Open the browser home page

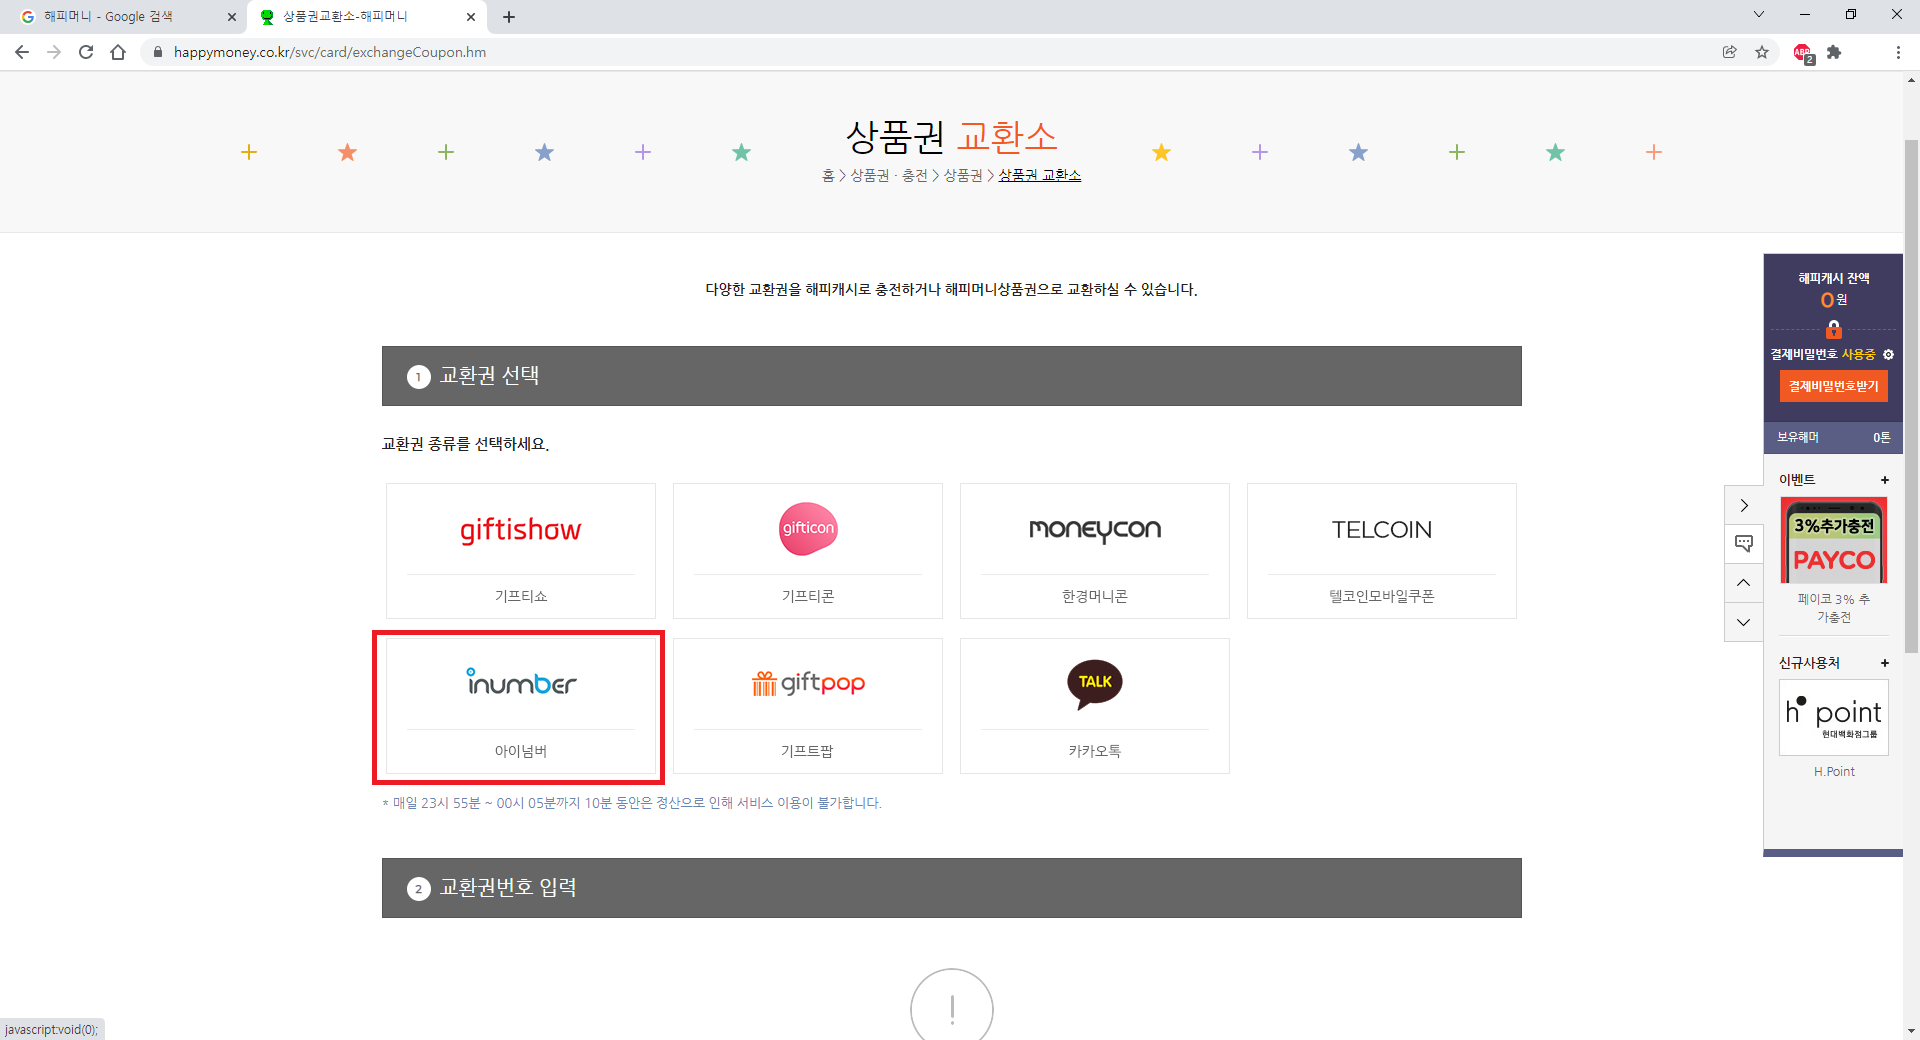point(118,52)
